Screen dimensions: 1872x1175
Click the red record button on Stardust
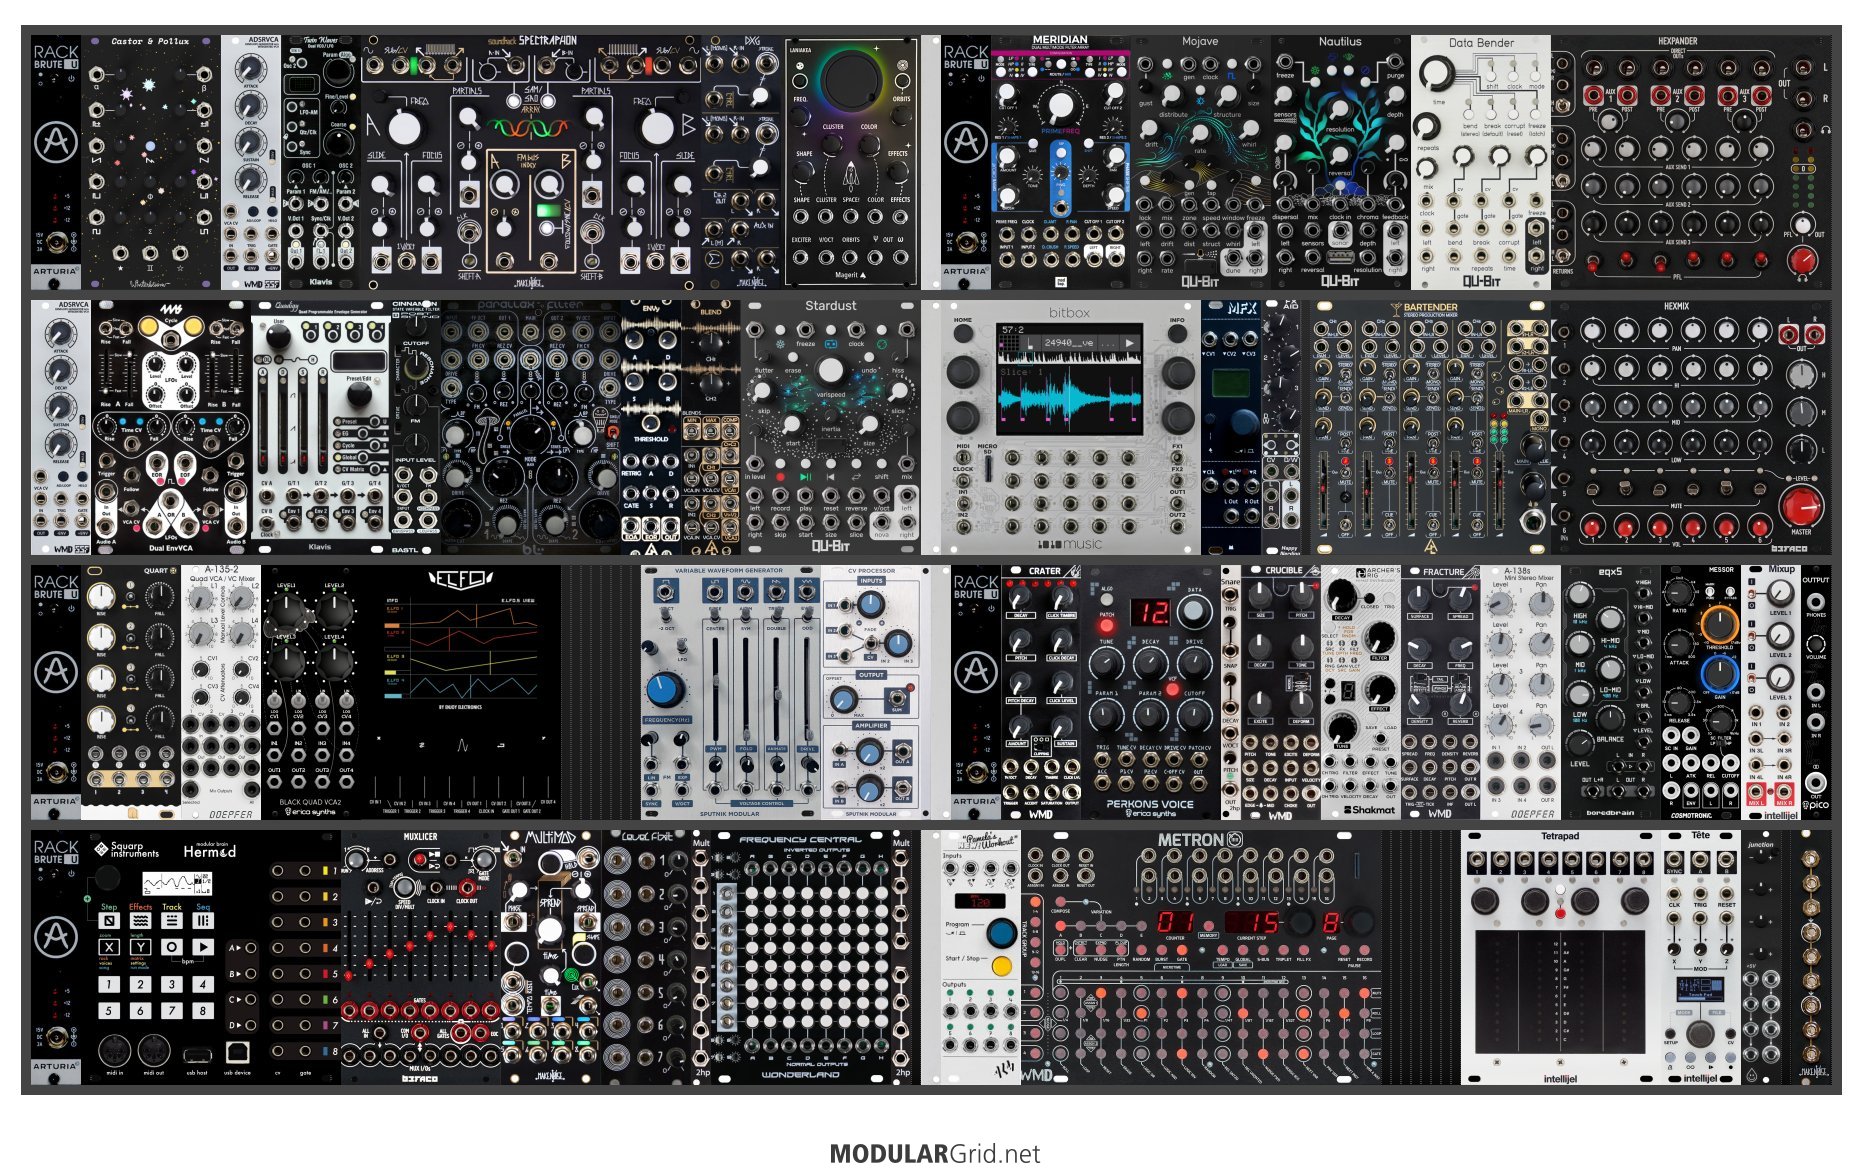(x=779, y=477)
